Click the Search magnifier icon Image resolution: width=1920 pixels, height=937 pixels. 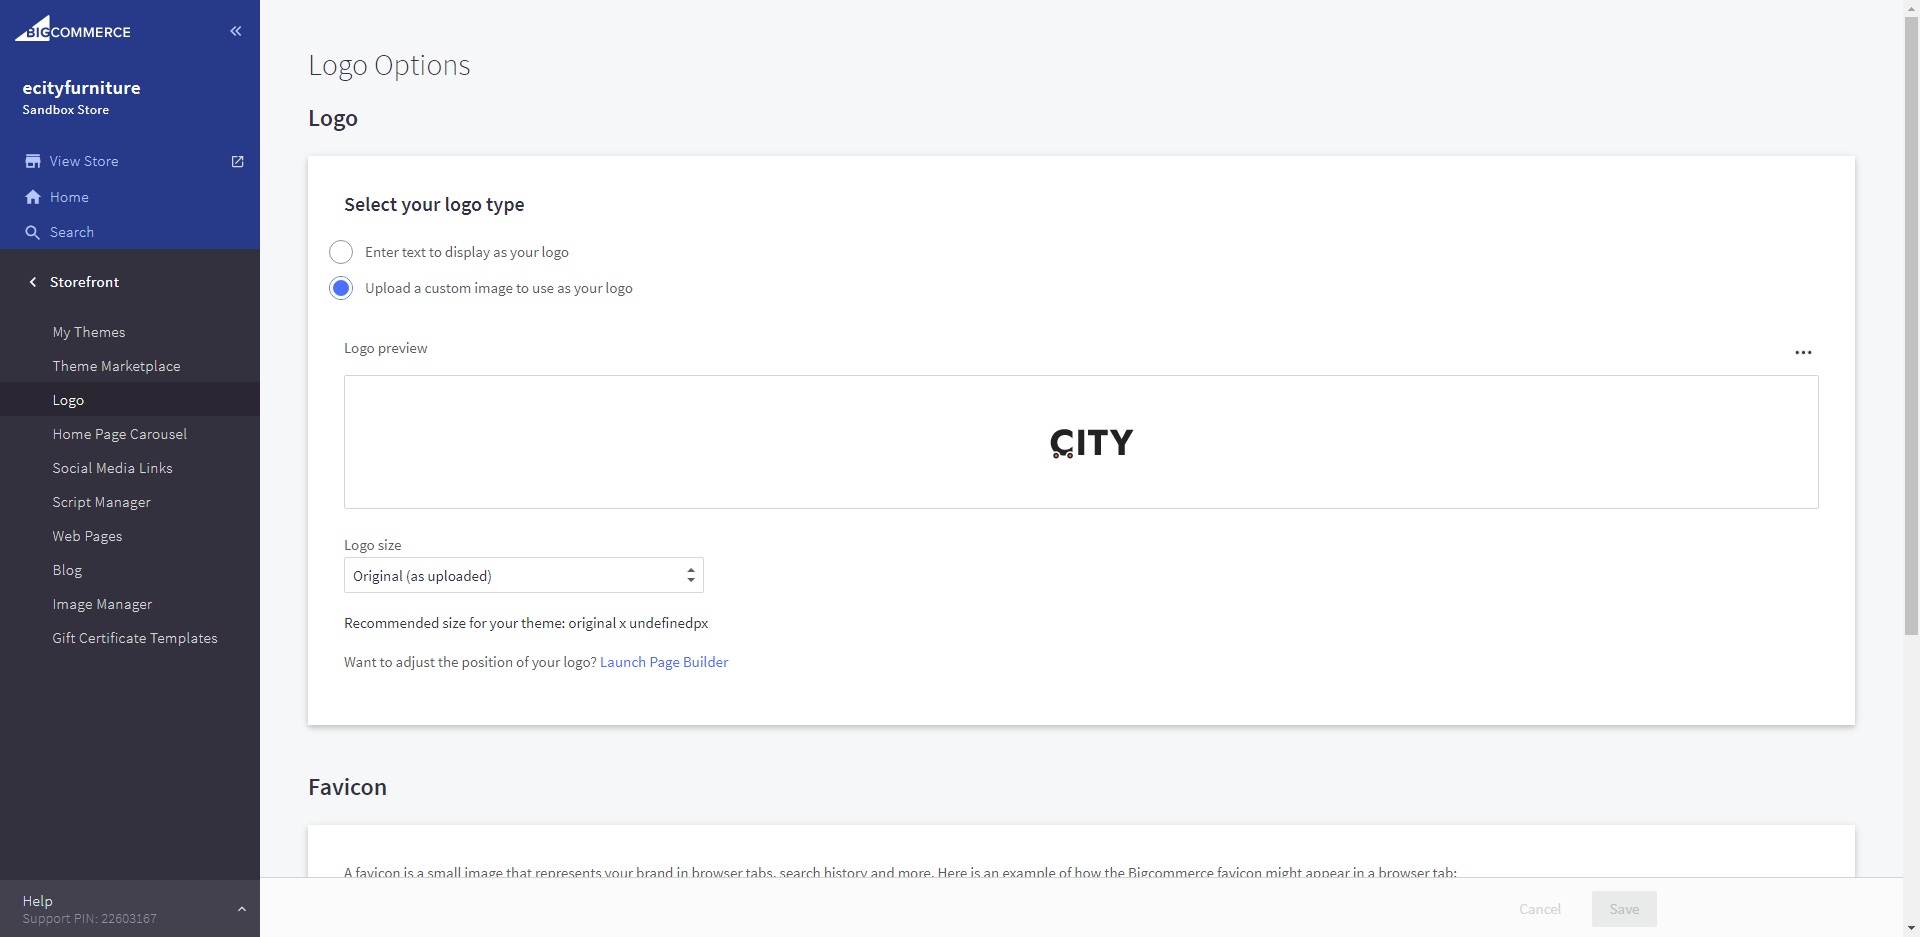point(33,232)
